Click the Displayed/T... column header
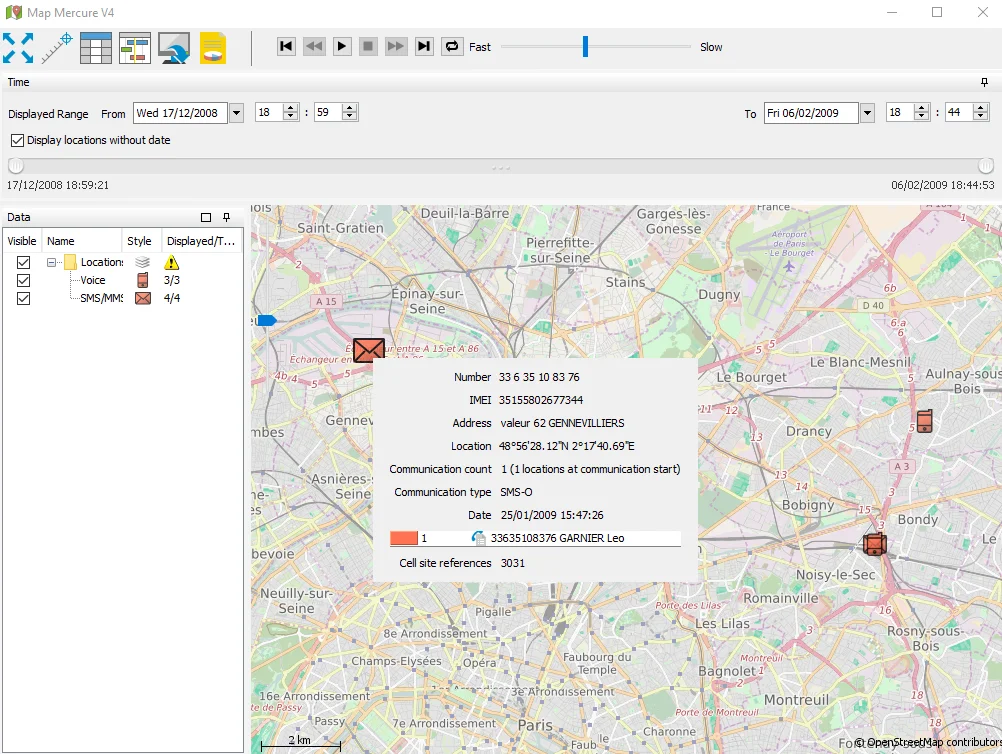1002x754 pixels. [x=200, y=241]
